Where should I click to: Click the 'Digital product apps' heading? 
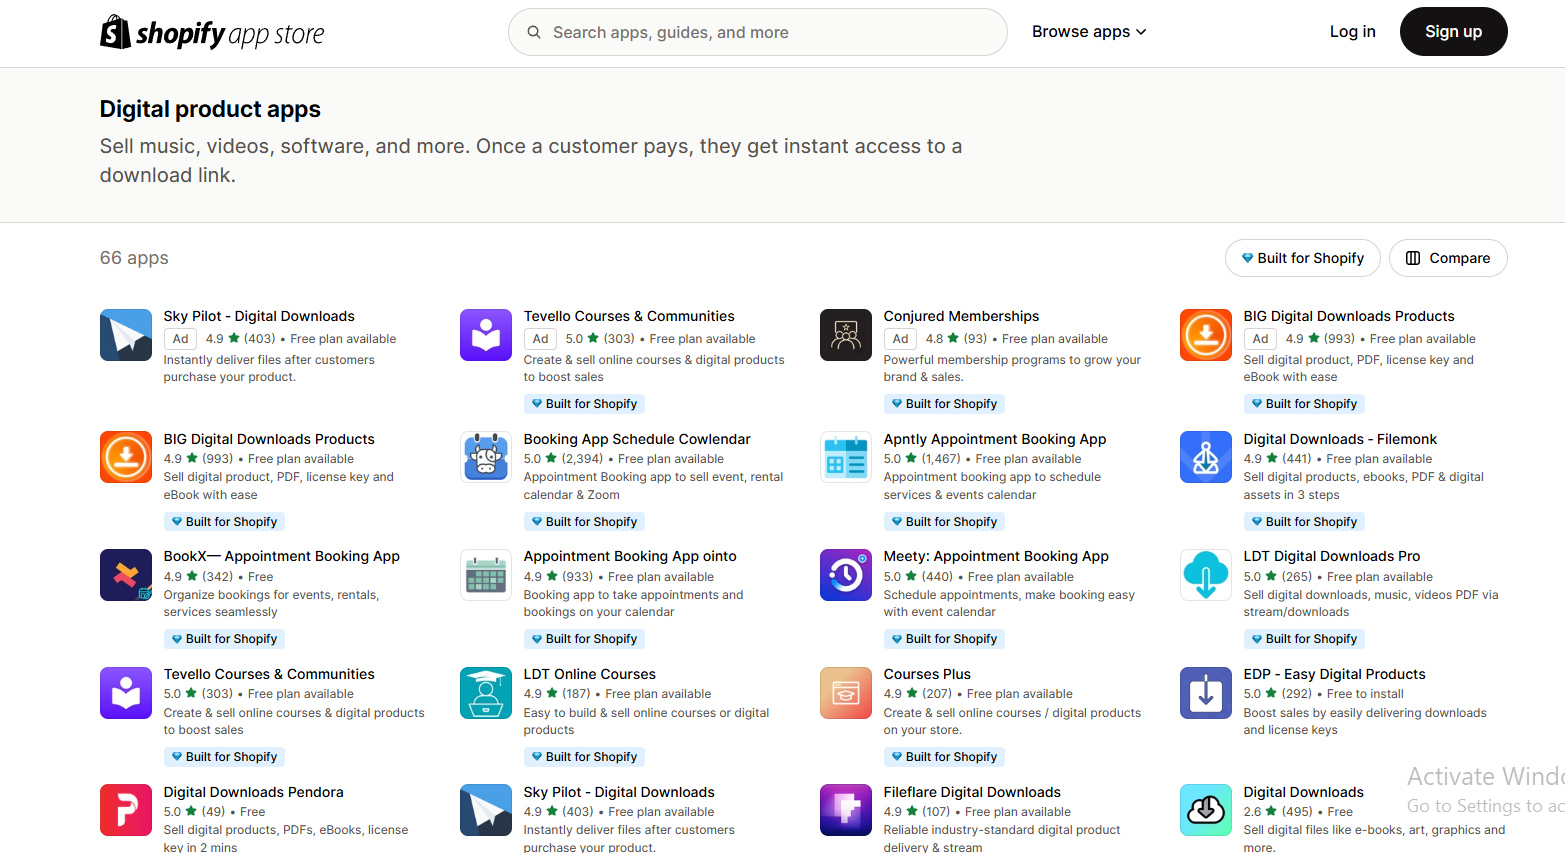(210, 109)
